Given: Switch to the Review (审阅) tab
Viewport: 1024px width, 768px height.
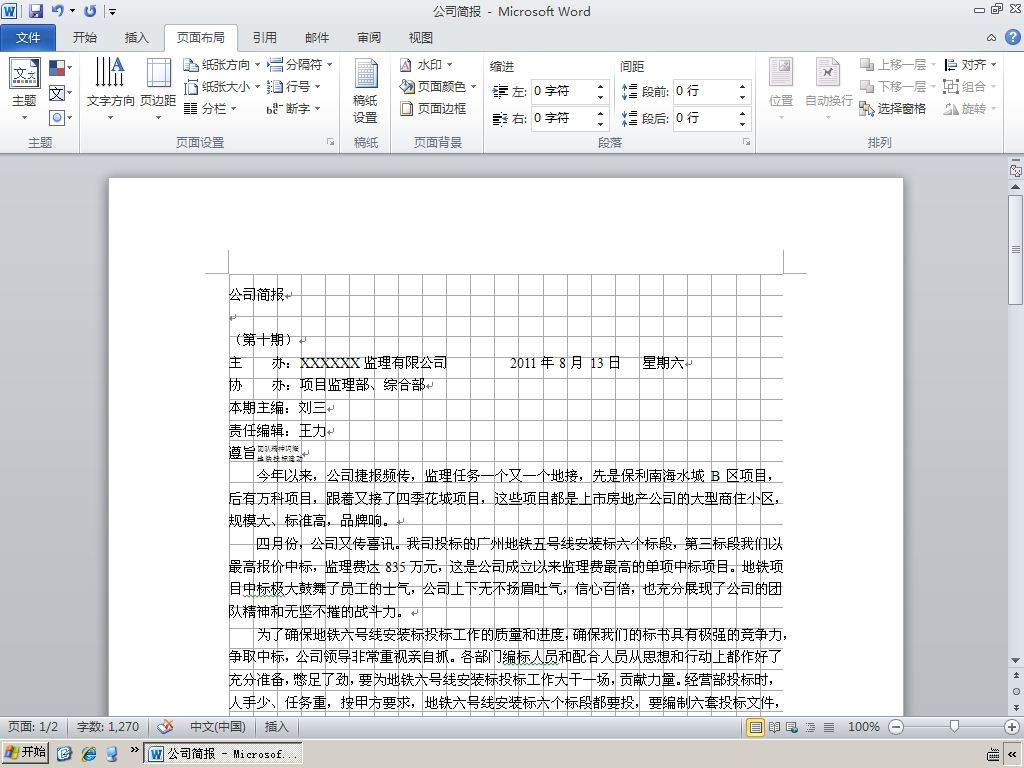Looking at the screenshot, I should point(369,38).
